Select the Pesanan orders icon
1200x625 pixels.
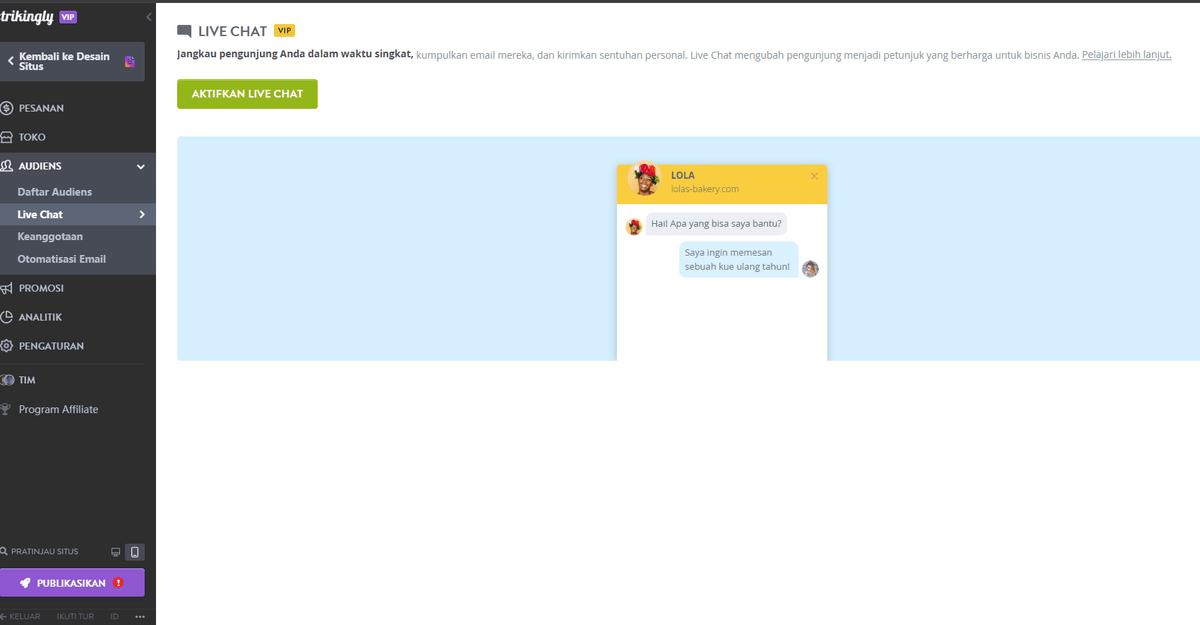tap(9, 106)
